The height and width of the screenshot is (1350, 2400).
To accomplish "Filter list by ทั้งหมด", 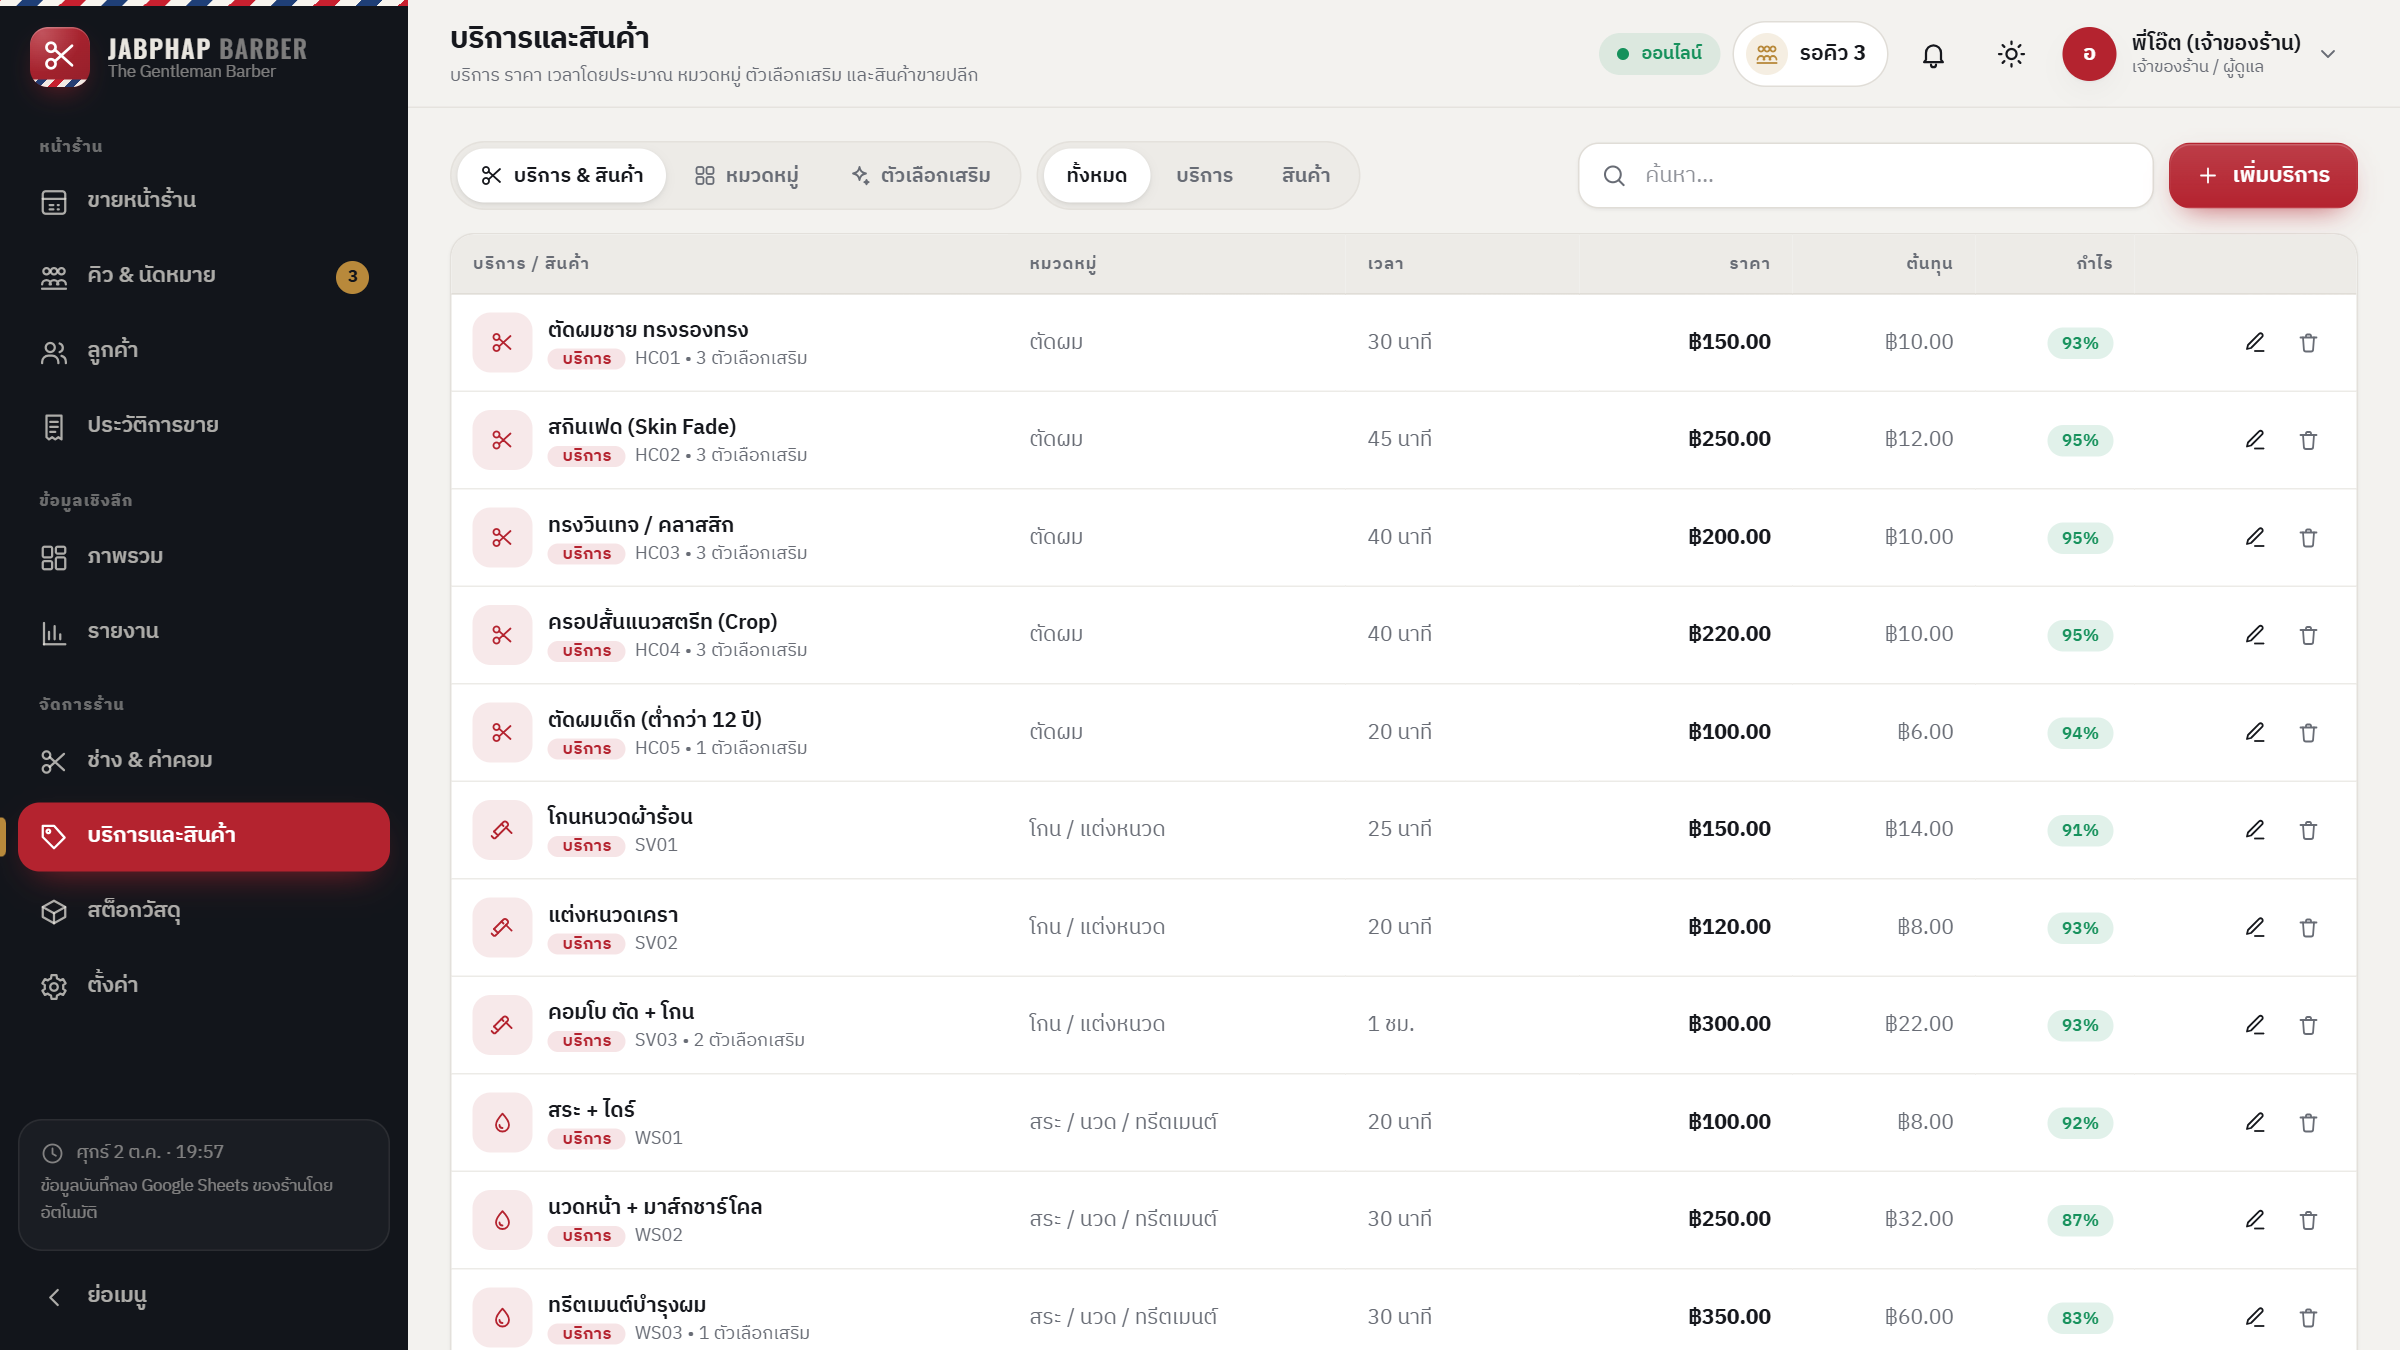I will pyautogui.click(x=1096, y=175).
